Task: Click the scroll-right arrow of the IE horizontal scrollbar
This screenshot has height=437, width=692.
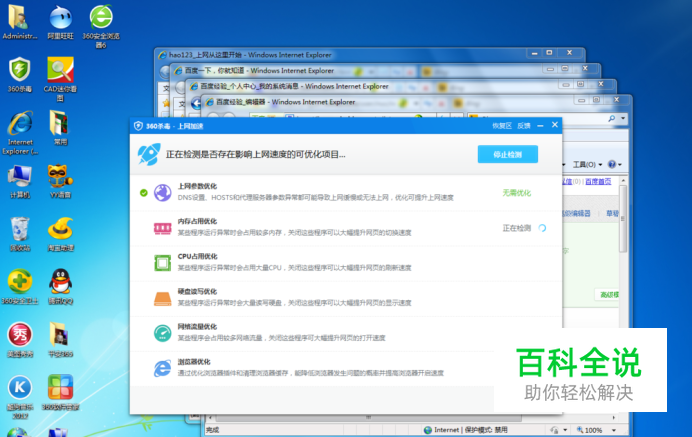Action: click(x=613, y=417)
